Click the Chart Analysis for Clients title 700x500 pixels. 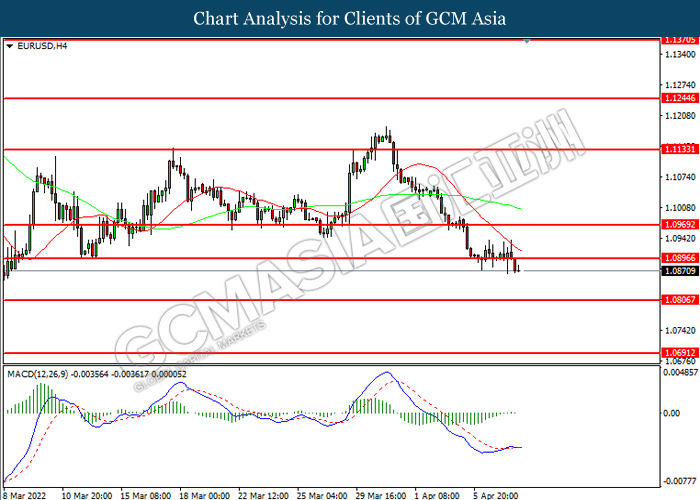350,18
